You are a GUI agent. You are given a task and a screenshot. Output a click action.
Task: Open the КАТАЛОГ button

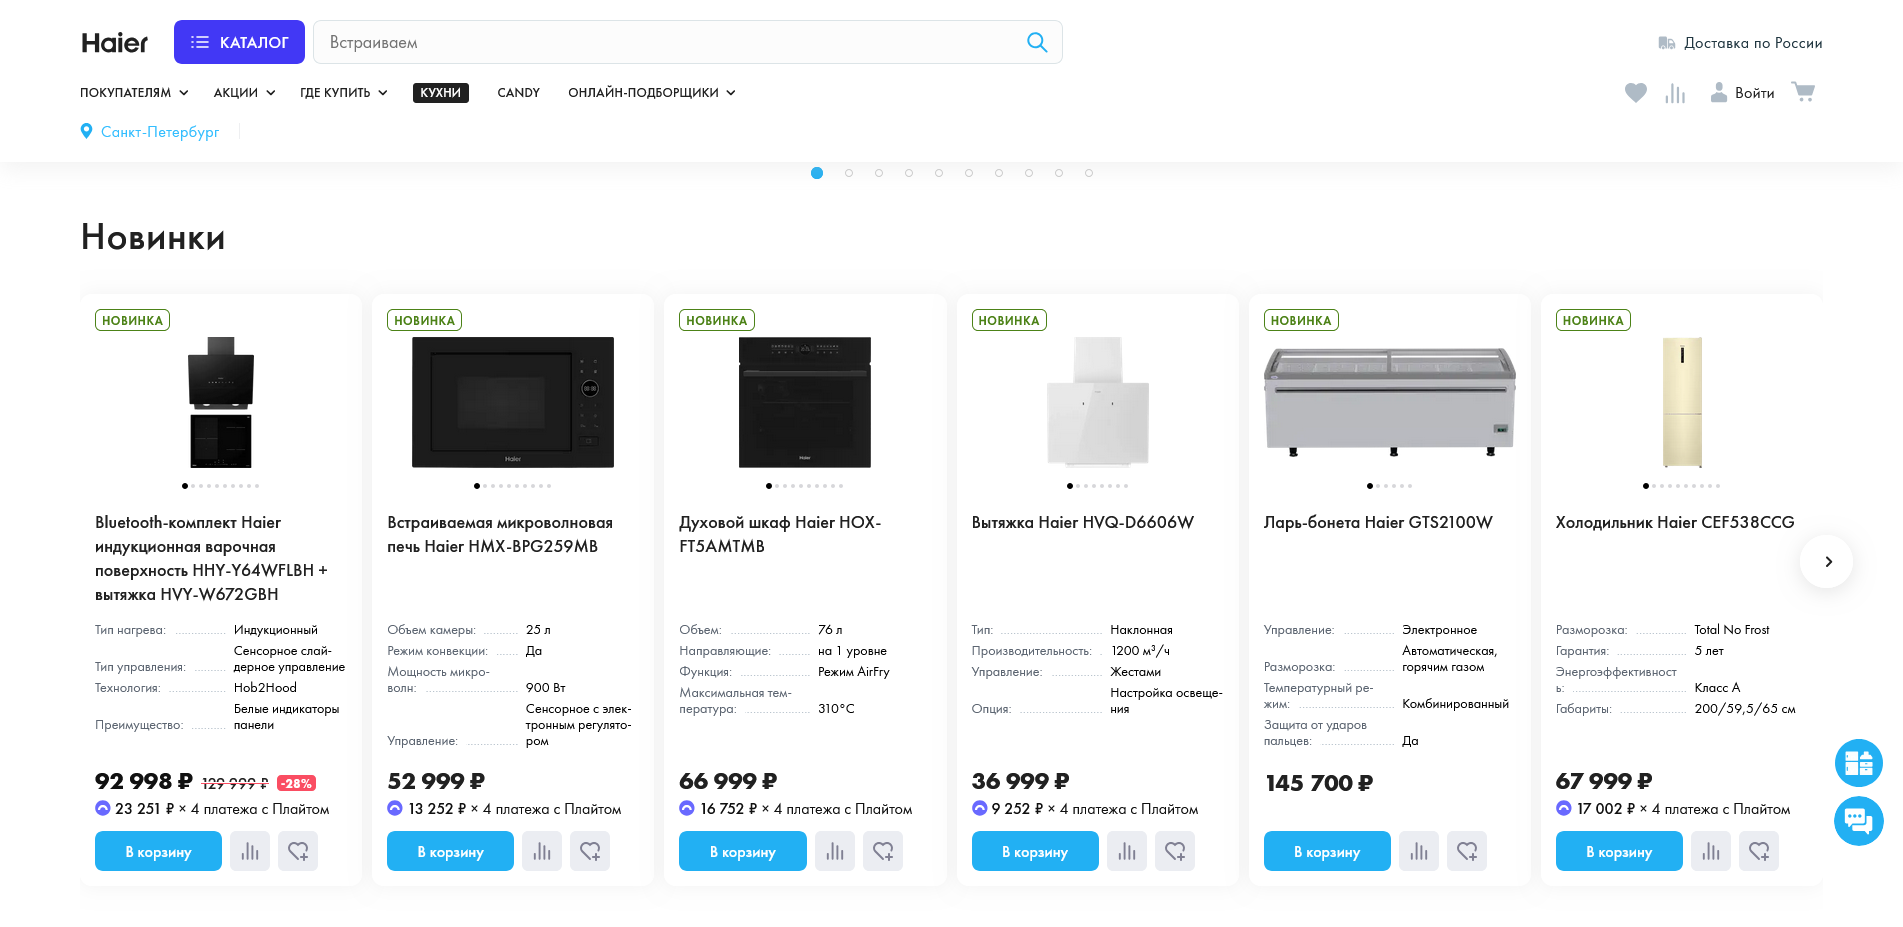click(x=239, y=42)
